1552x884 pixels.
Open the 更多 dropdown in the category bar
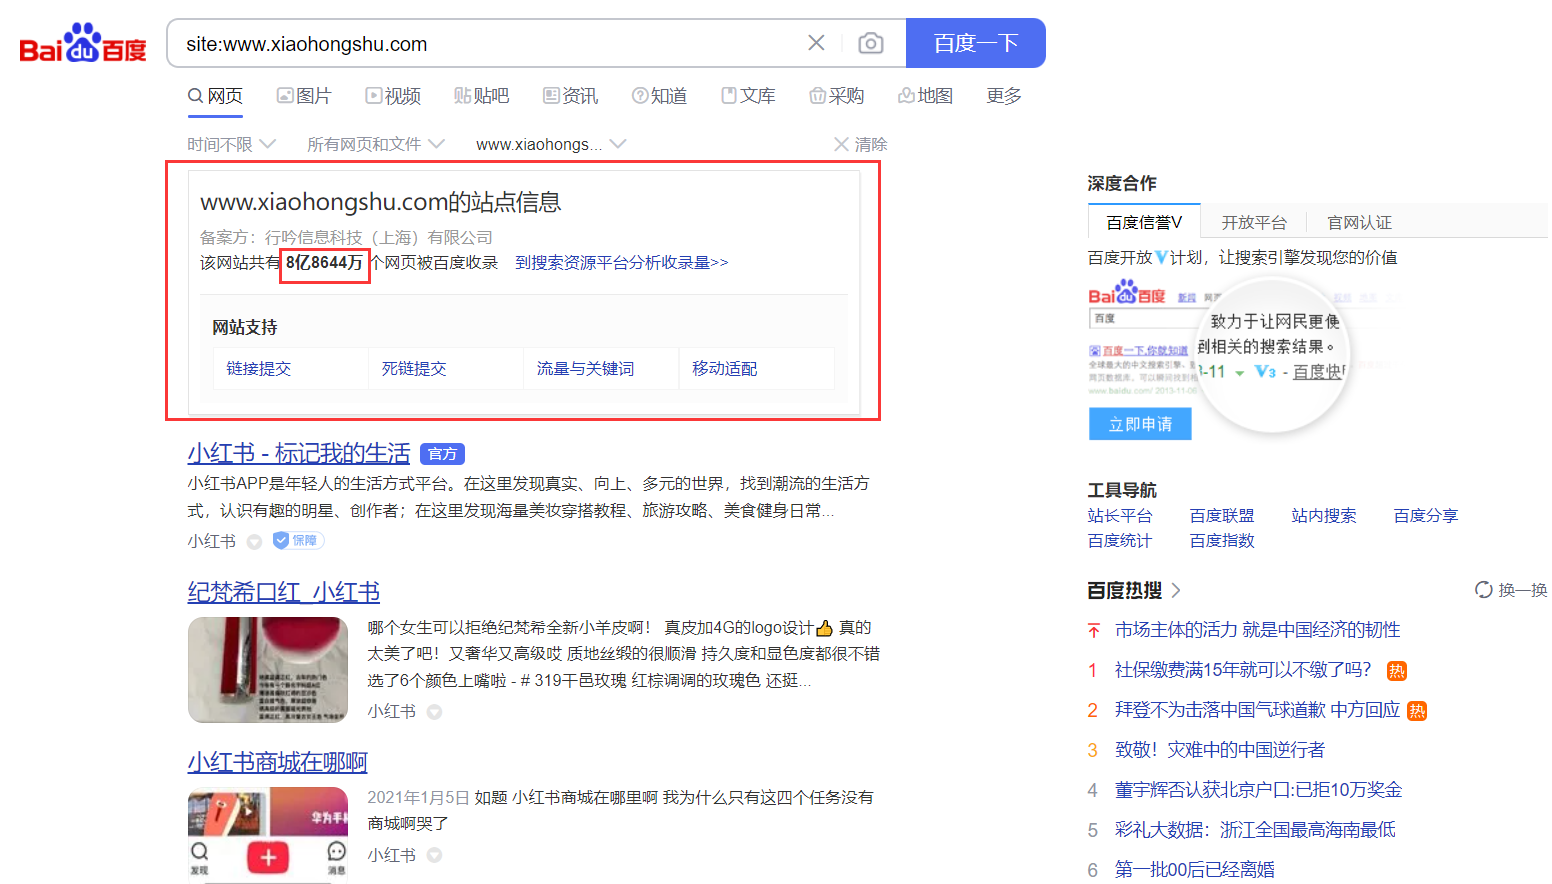click(x=1003, y=95)
